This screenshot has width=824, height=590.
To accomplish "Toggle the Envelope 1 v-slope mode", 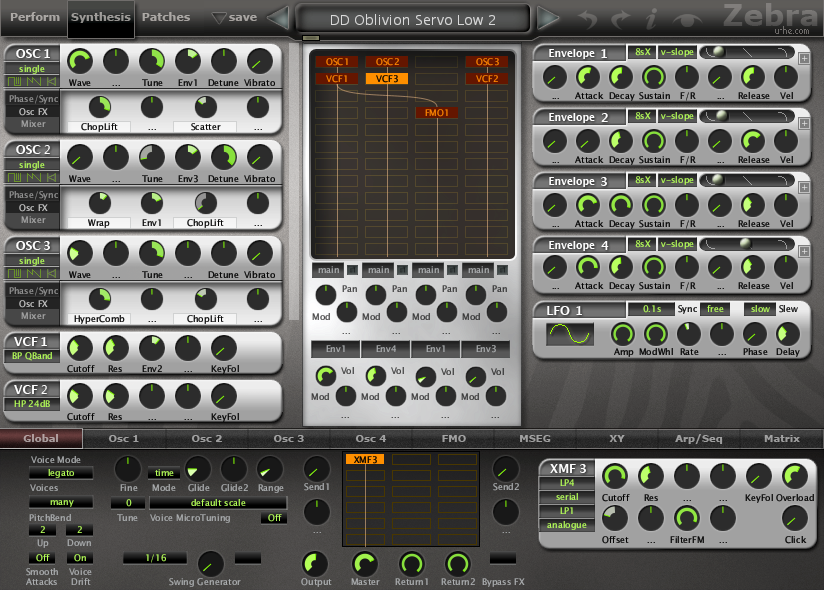I will pos(677,52).
